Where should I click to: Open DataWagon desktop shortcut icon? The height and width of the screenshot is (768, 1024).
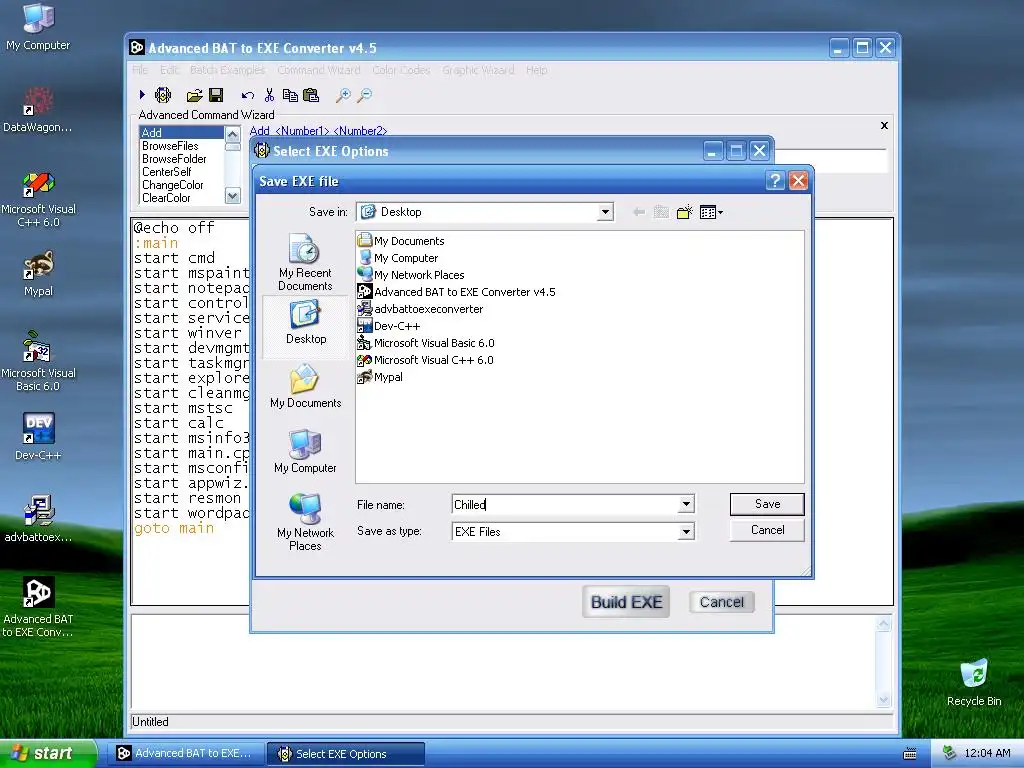(38, 110)
